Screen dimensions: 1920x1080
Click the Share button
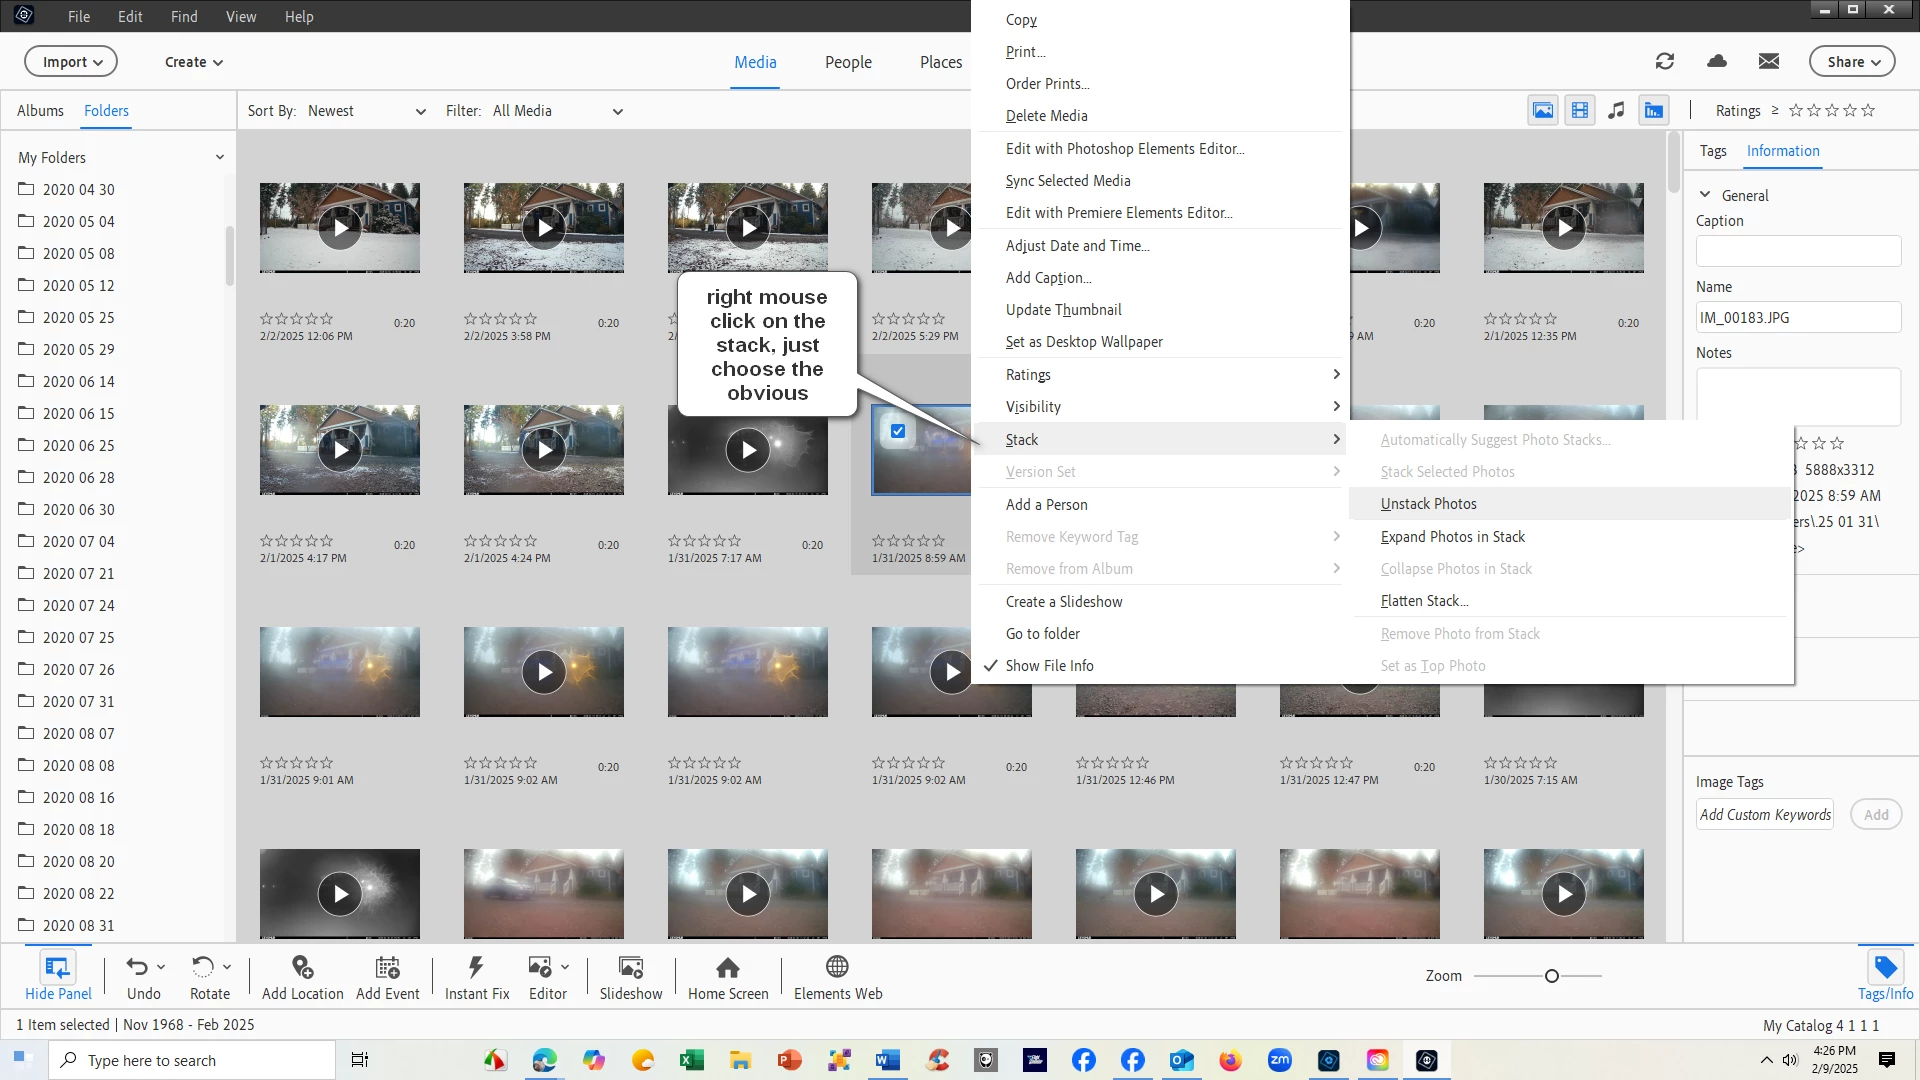(1851, 62)
